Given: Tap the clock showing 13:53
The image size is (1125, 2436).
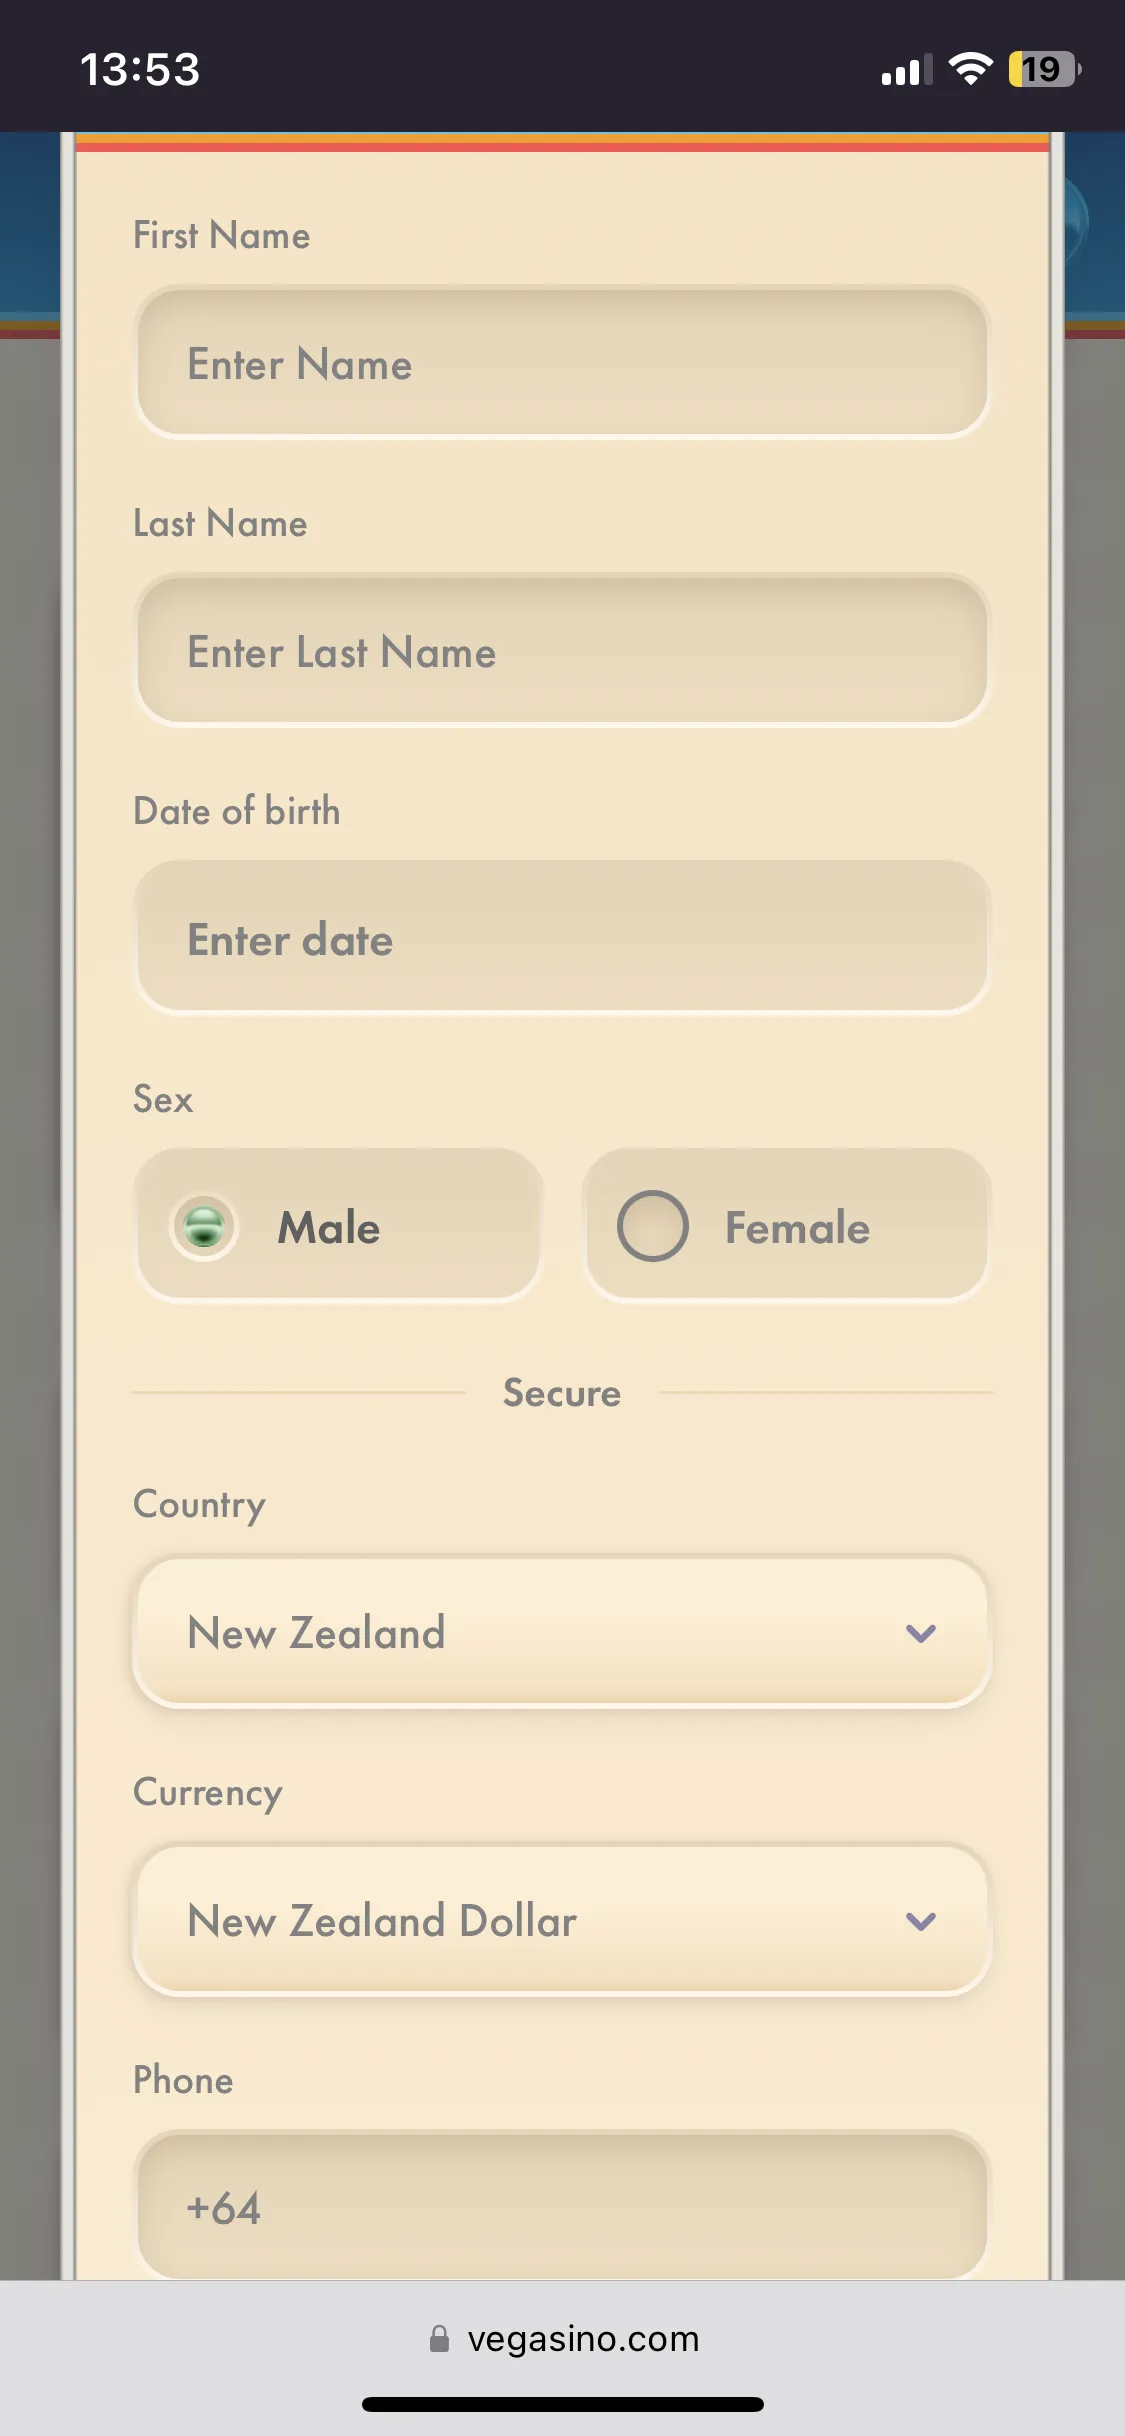Looking at the screenshot, I should tap(140, 70).
